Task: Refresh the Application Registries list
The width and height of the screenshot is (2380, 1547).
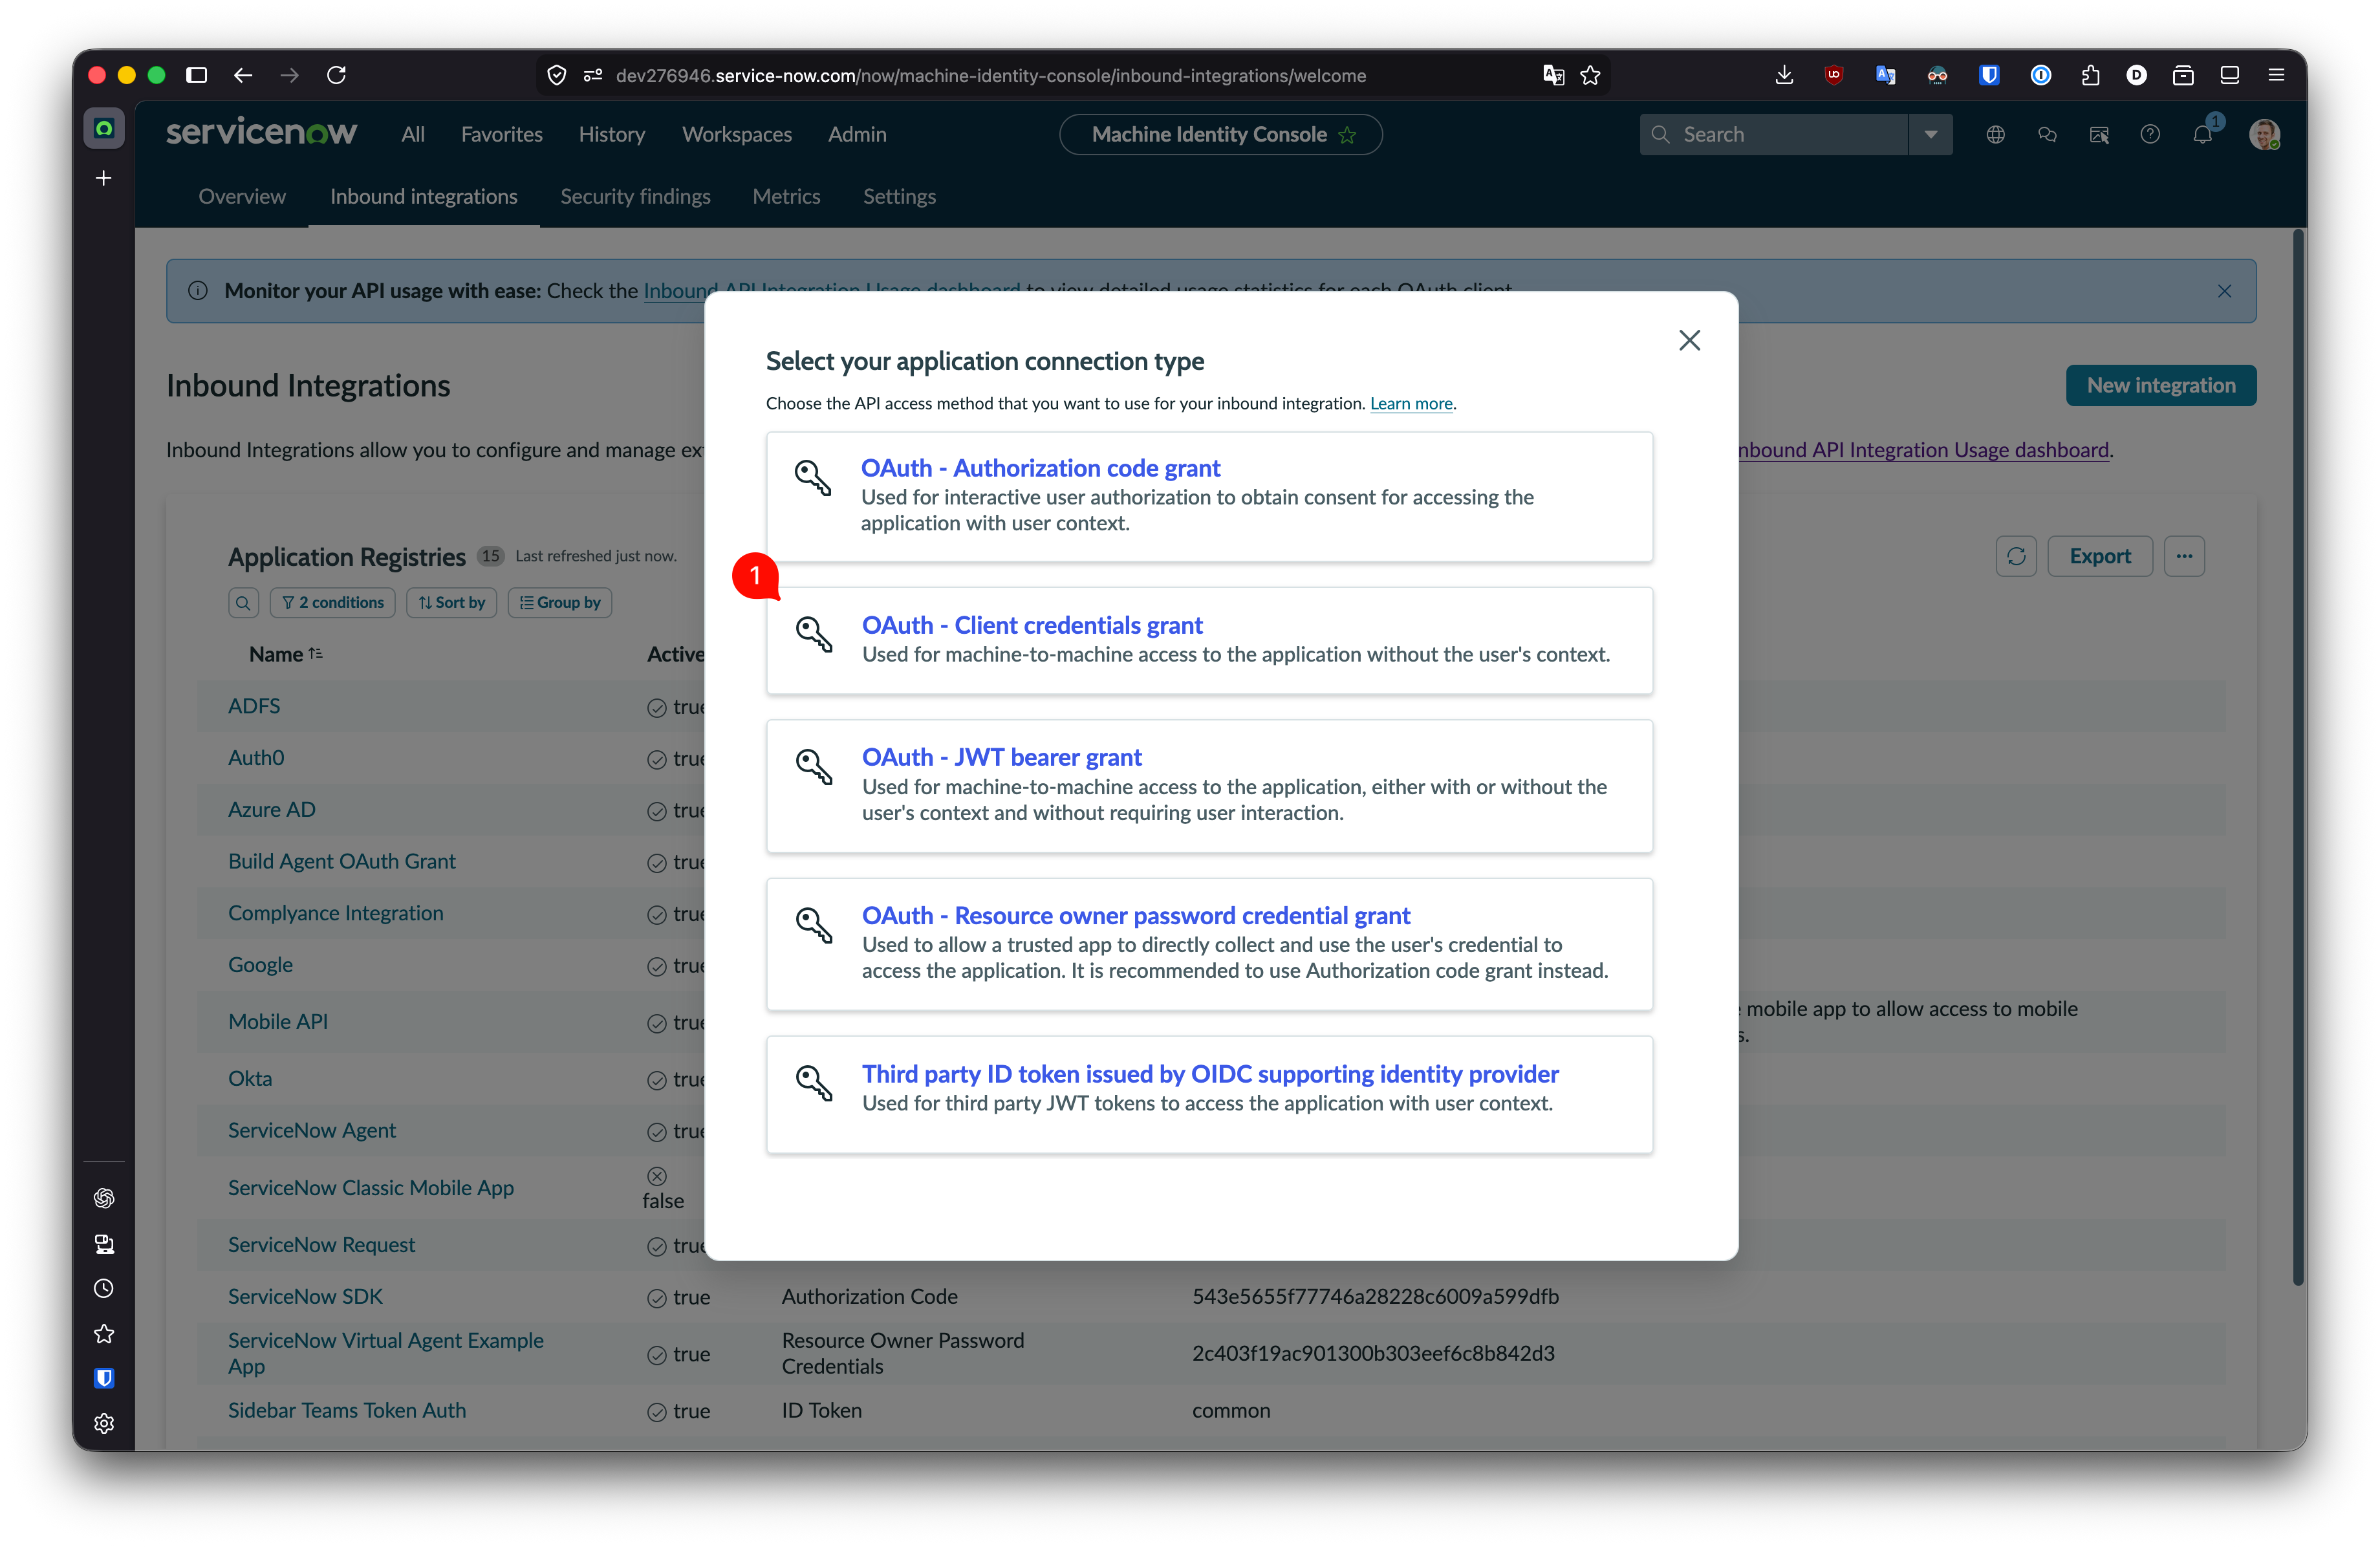Action: click(x=2016, y=556)
